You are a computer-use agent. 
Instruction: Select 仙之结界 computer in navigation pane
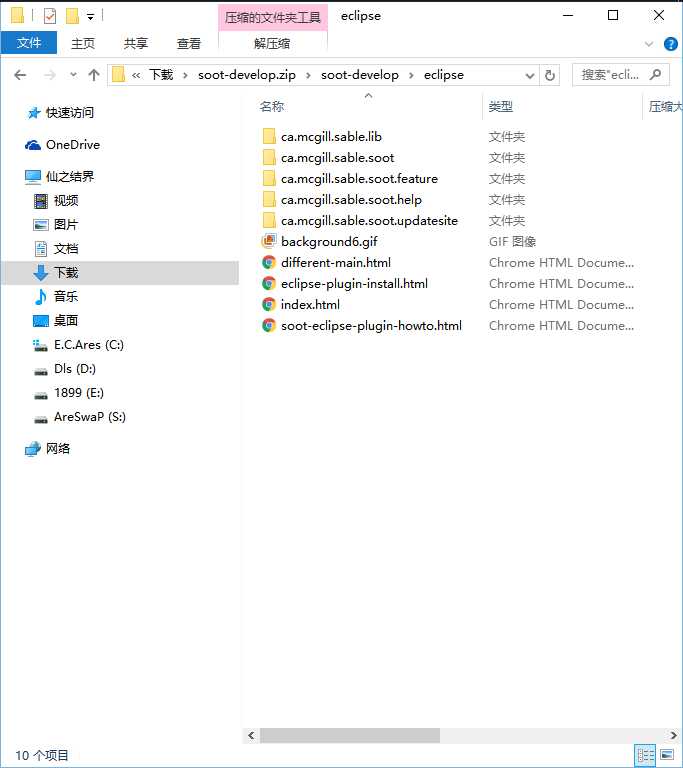click(70, 176)
